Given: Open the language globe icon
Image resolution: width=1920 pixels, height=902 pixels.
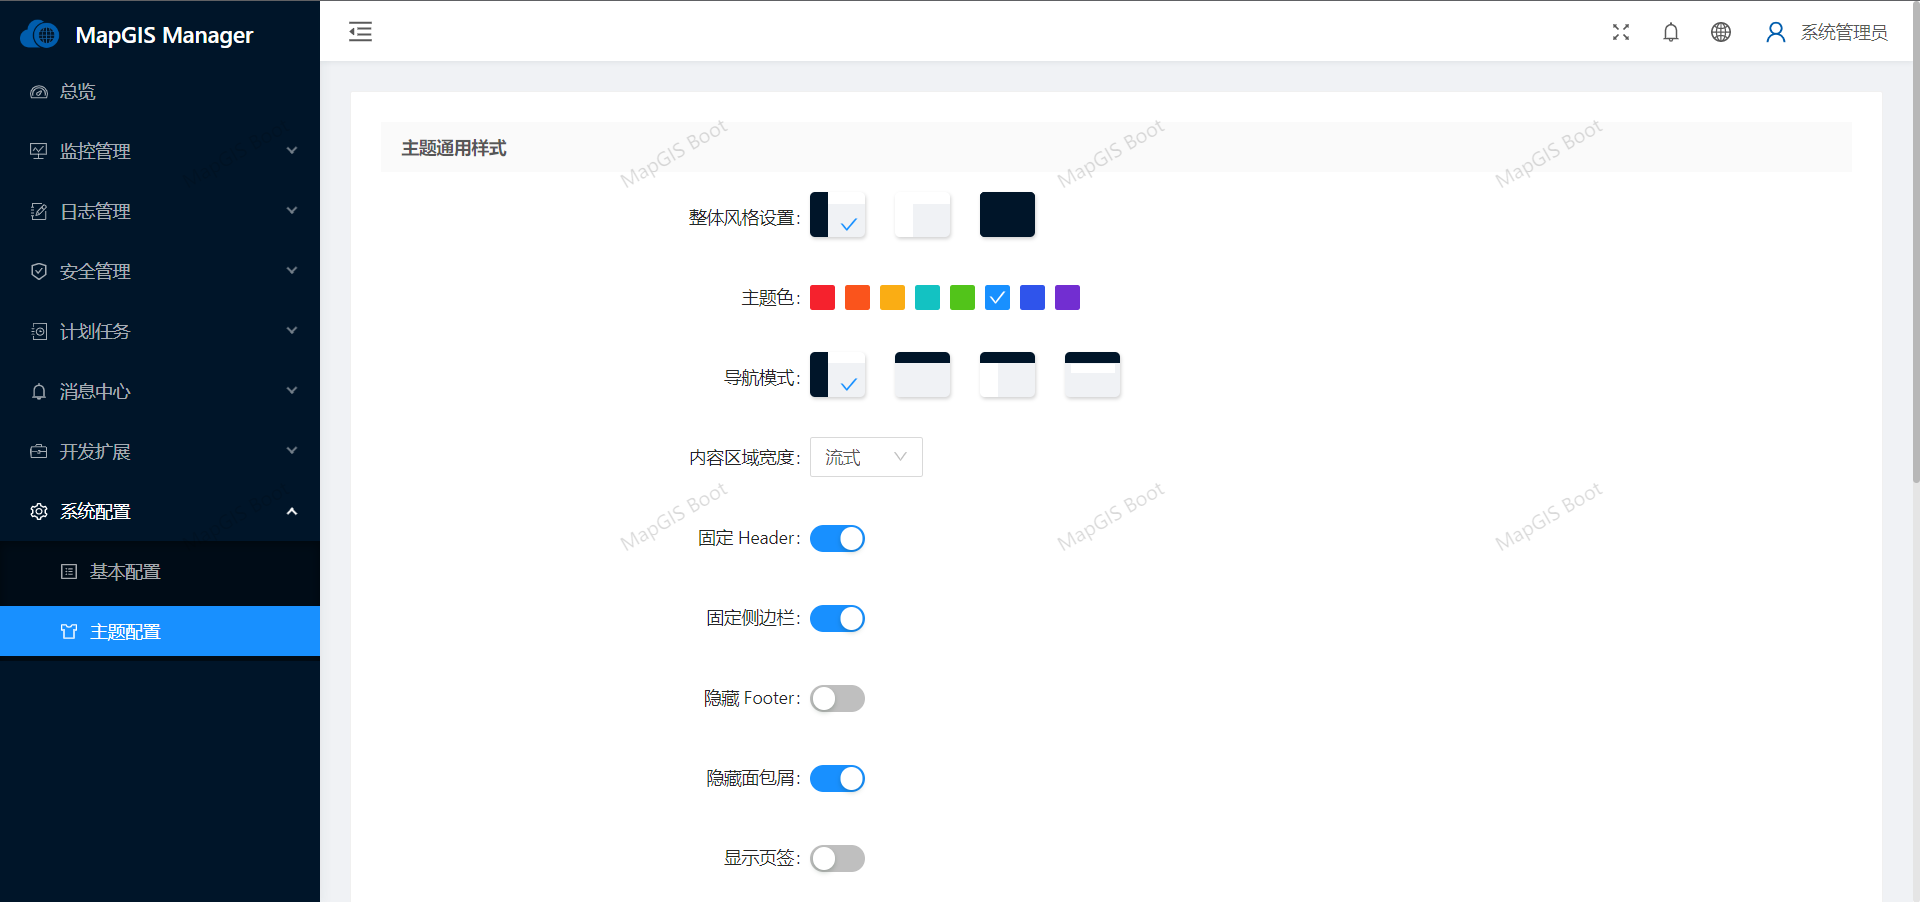Looking at the screenshot, I should [1721, 32].
